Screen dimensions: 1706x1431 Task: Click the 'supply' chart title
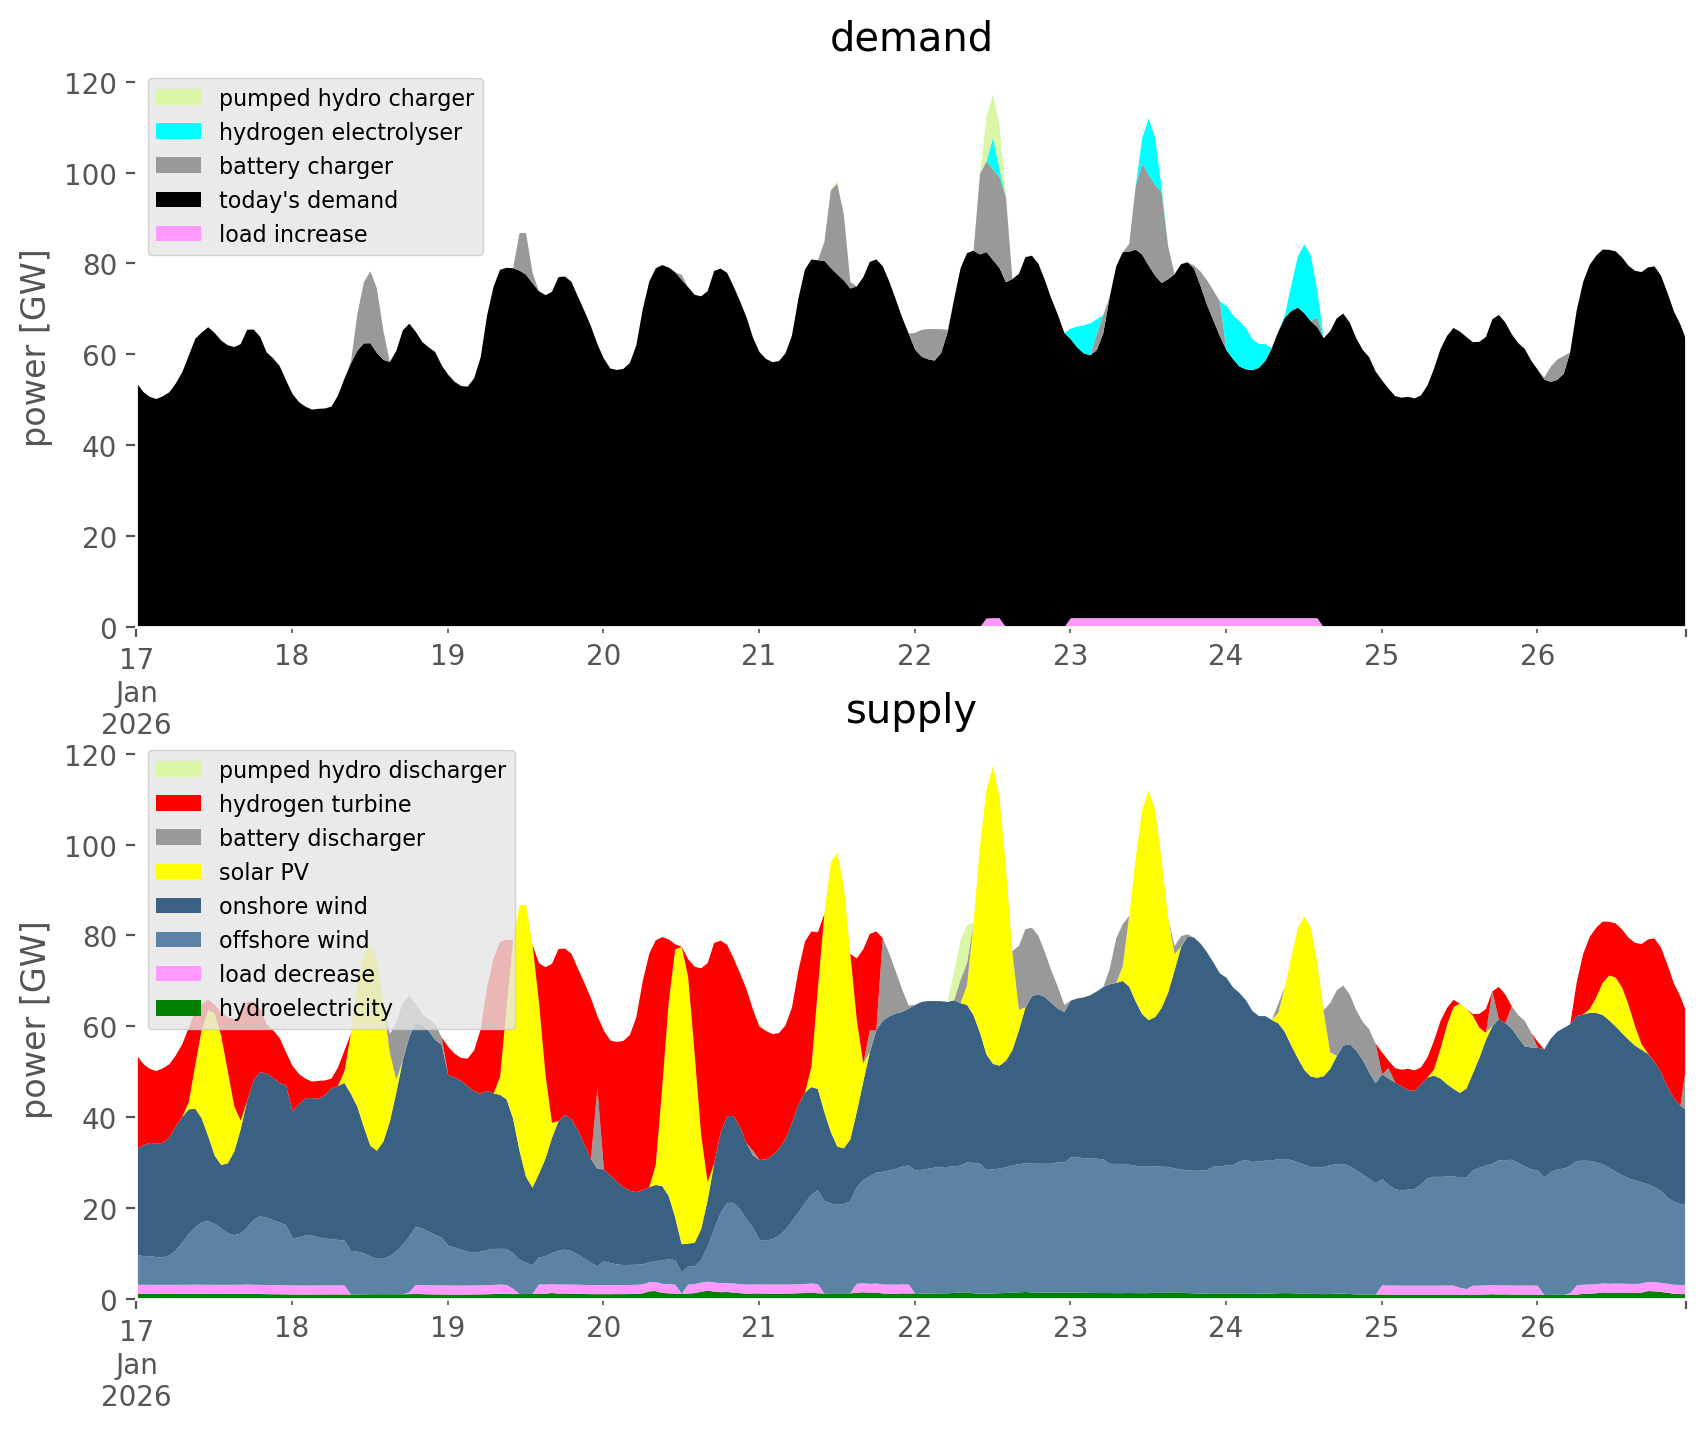(910, 710)
